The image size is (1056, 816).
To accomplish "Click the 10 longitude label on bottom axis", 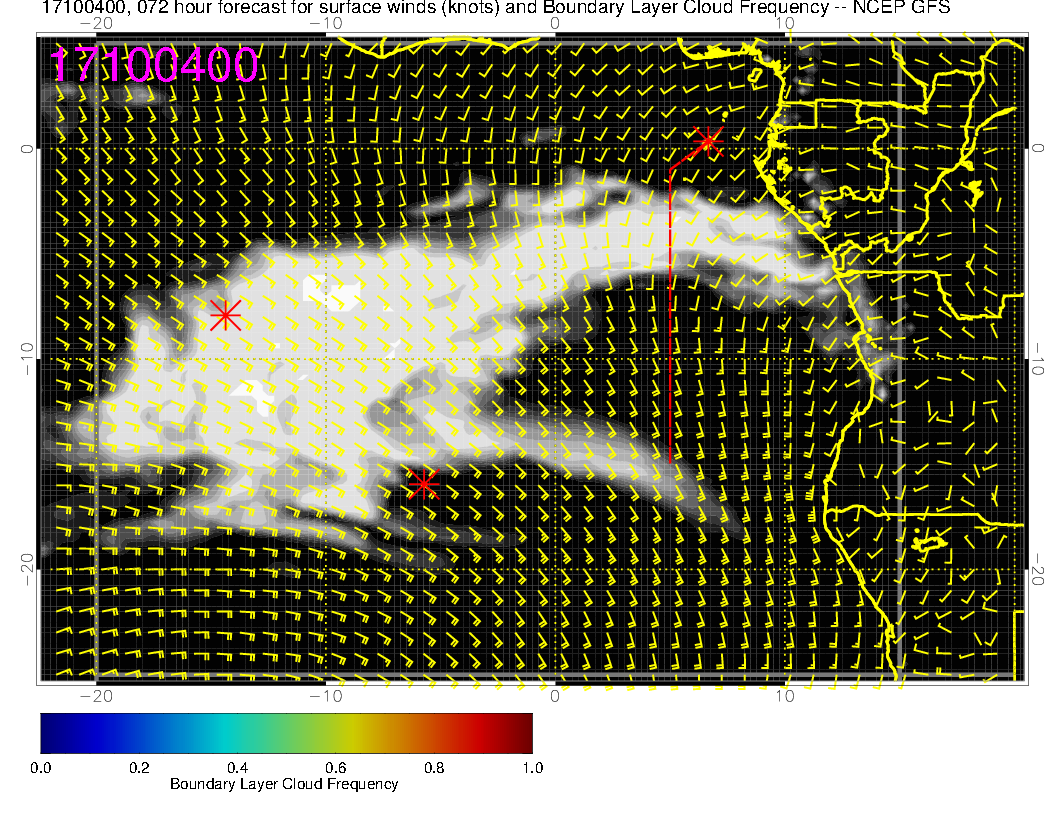I will pyautogui.click(x=786, y=696).
